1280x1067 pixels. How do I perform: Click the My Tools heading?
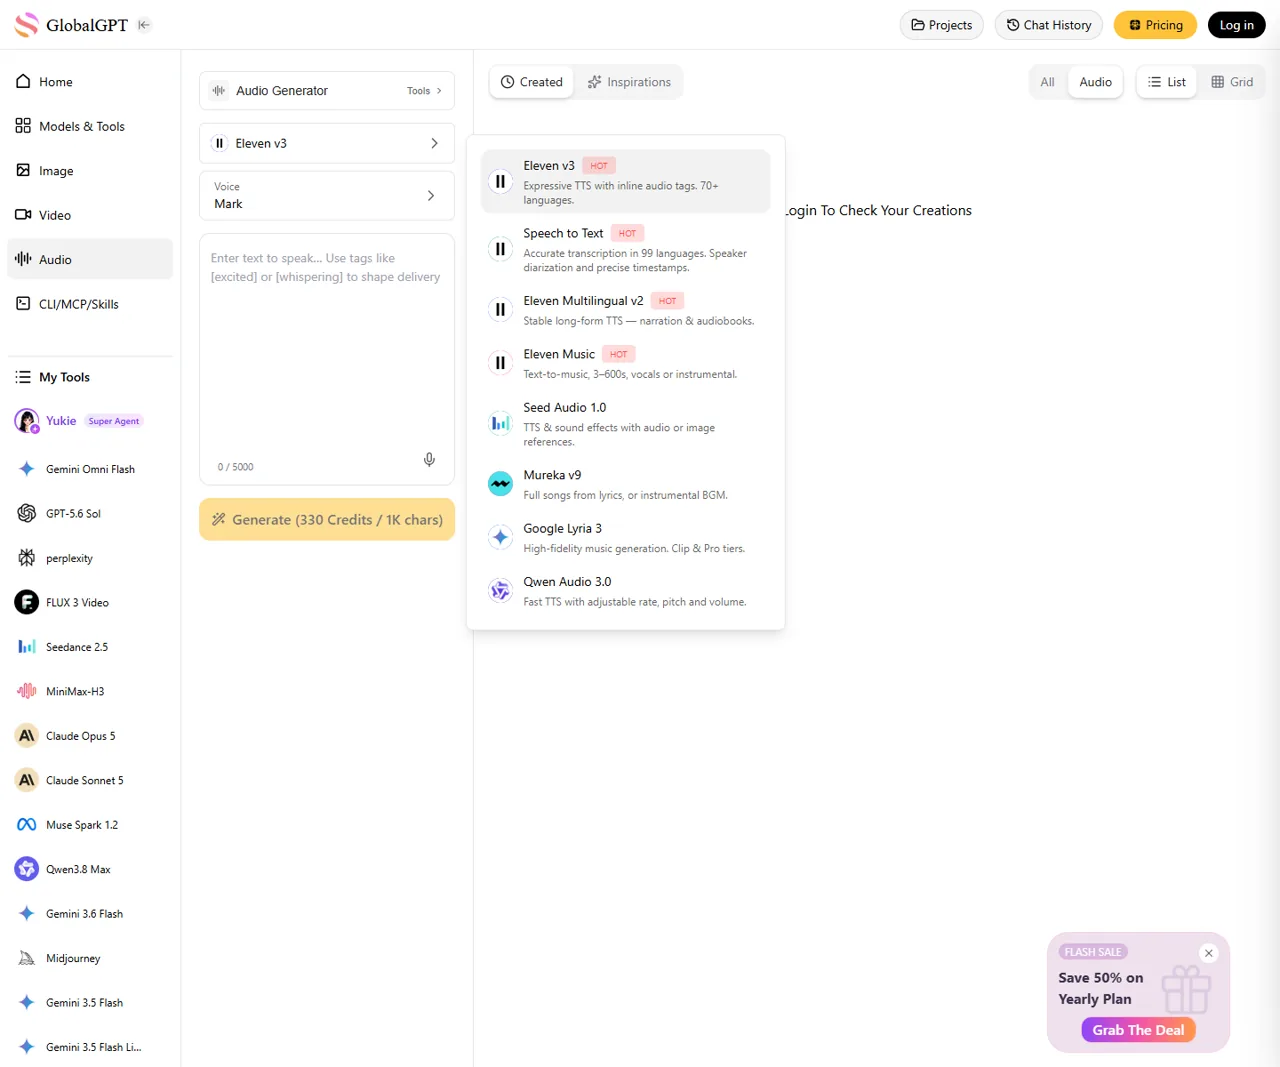[x=64, y=377]
